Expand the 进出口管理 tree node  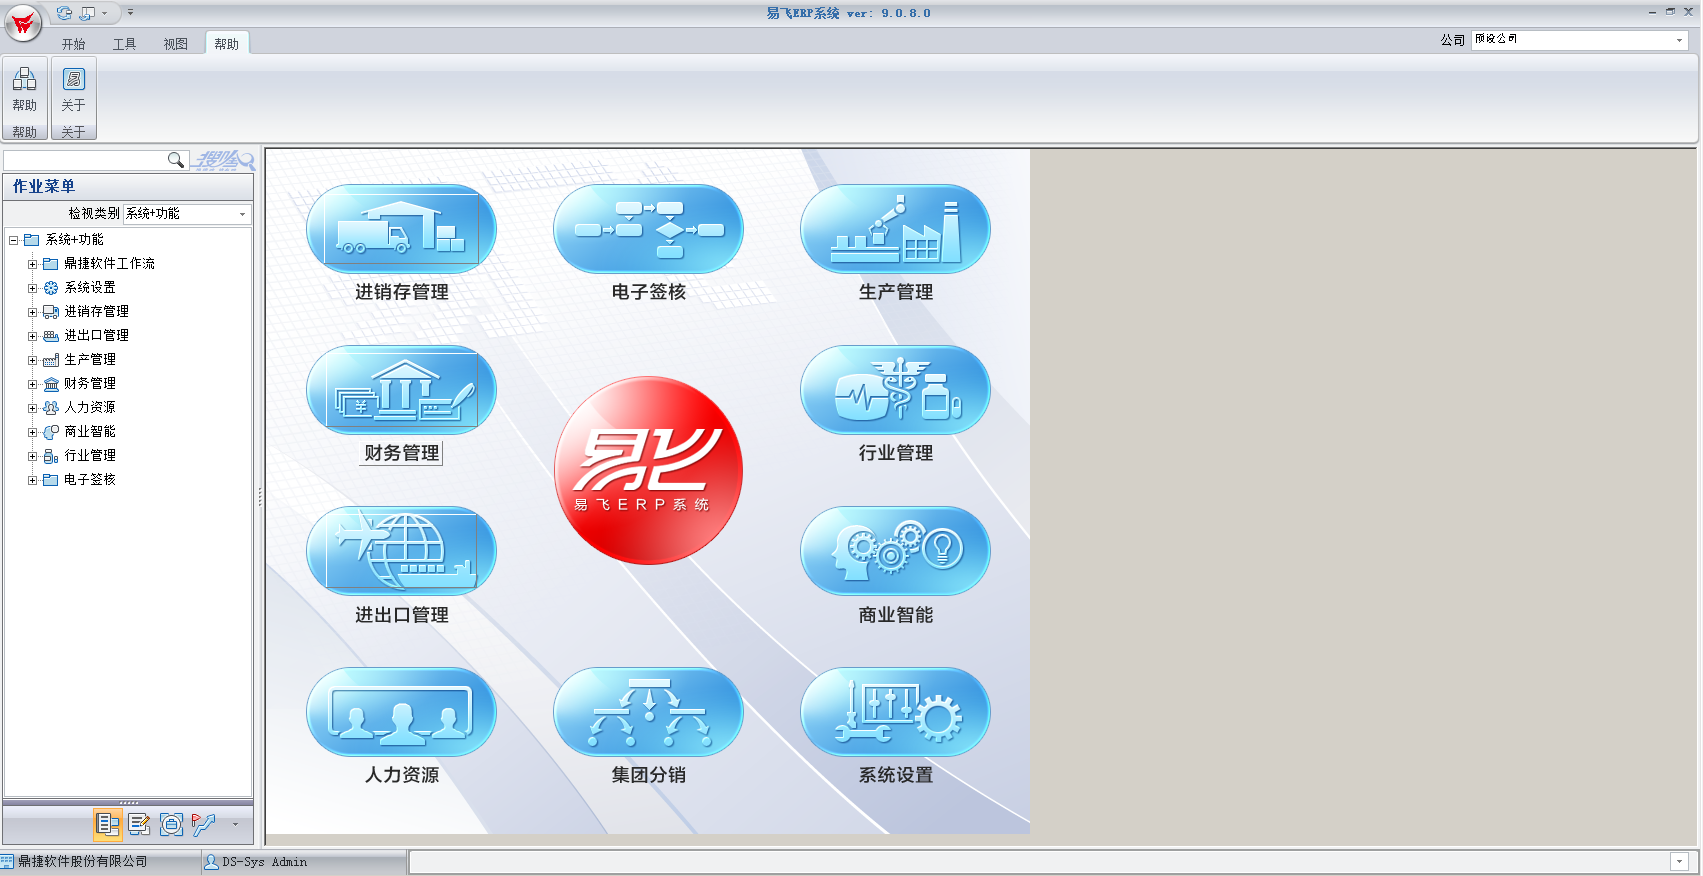pyautogui.click(x=33, y=336)
